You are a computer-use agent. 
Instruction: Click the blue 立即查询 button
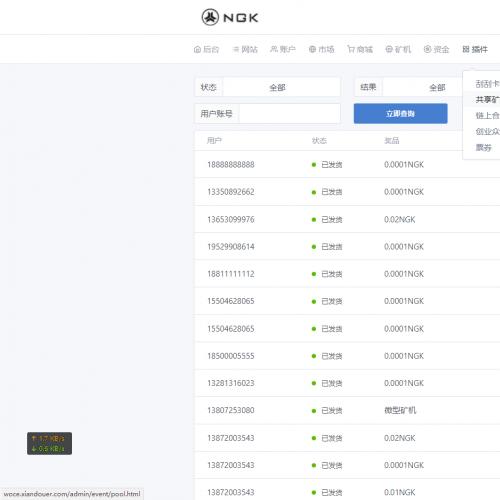pyautogui.click(x=401, y=114)
